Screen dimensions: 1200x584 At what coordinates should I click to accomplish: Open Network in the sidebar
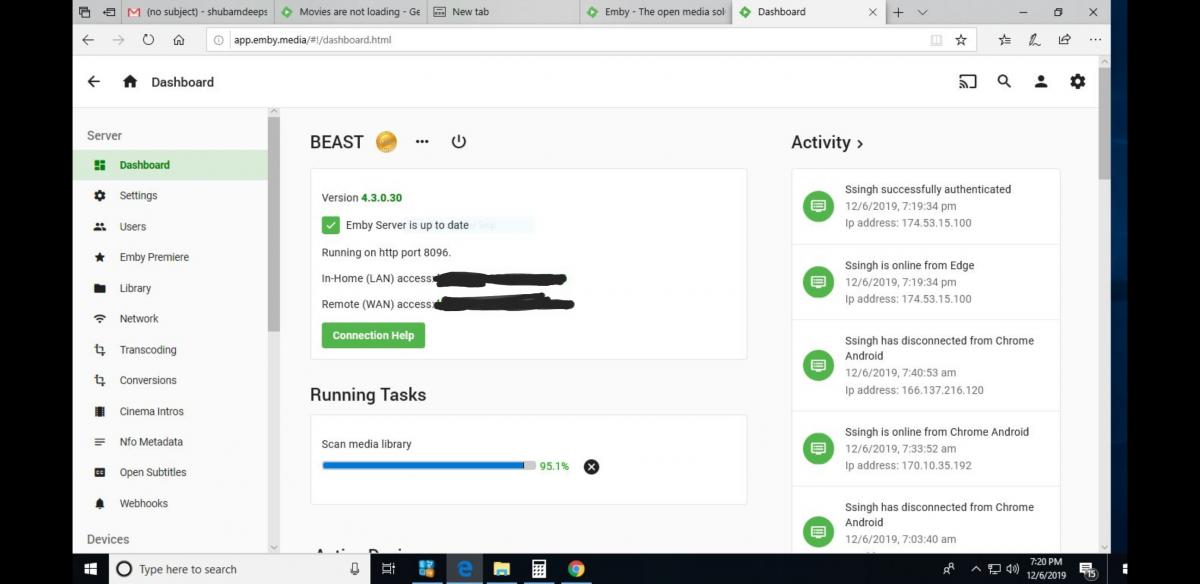170,319
